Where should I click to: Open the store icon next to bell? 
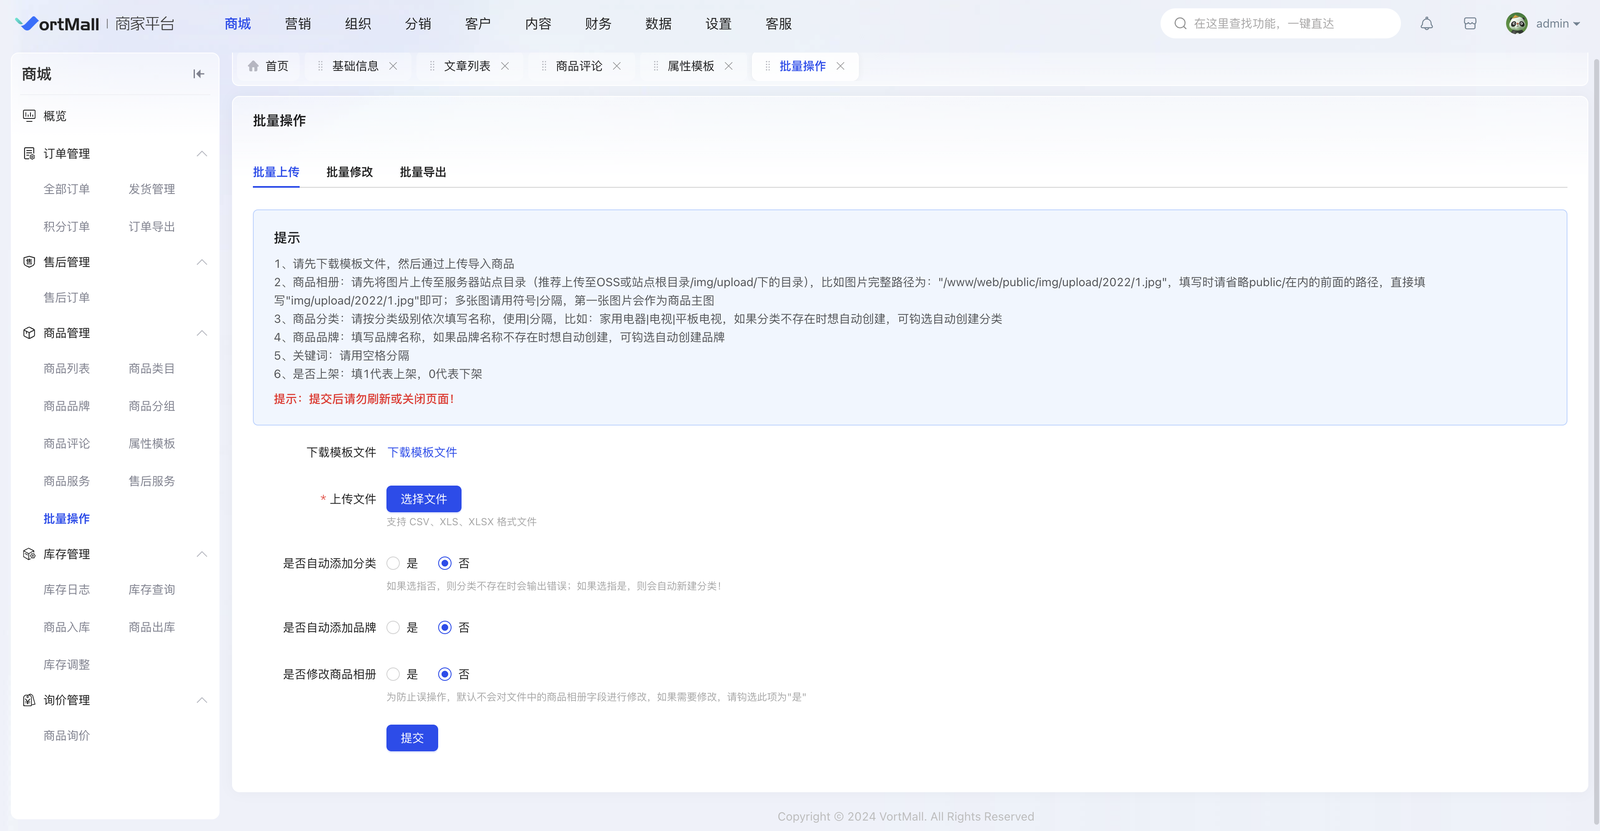[x=1470, y=24]
